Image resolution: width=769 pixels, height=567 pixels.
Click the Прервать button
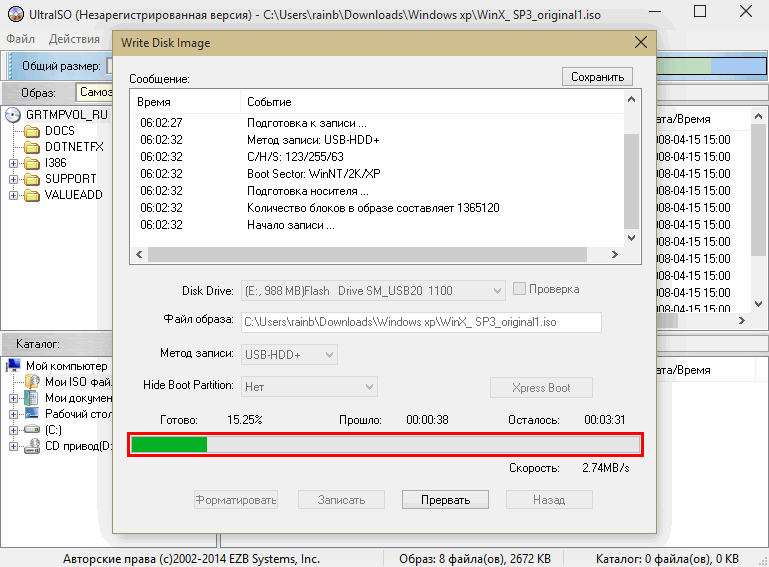point(445,499)
